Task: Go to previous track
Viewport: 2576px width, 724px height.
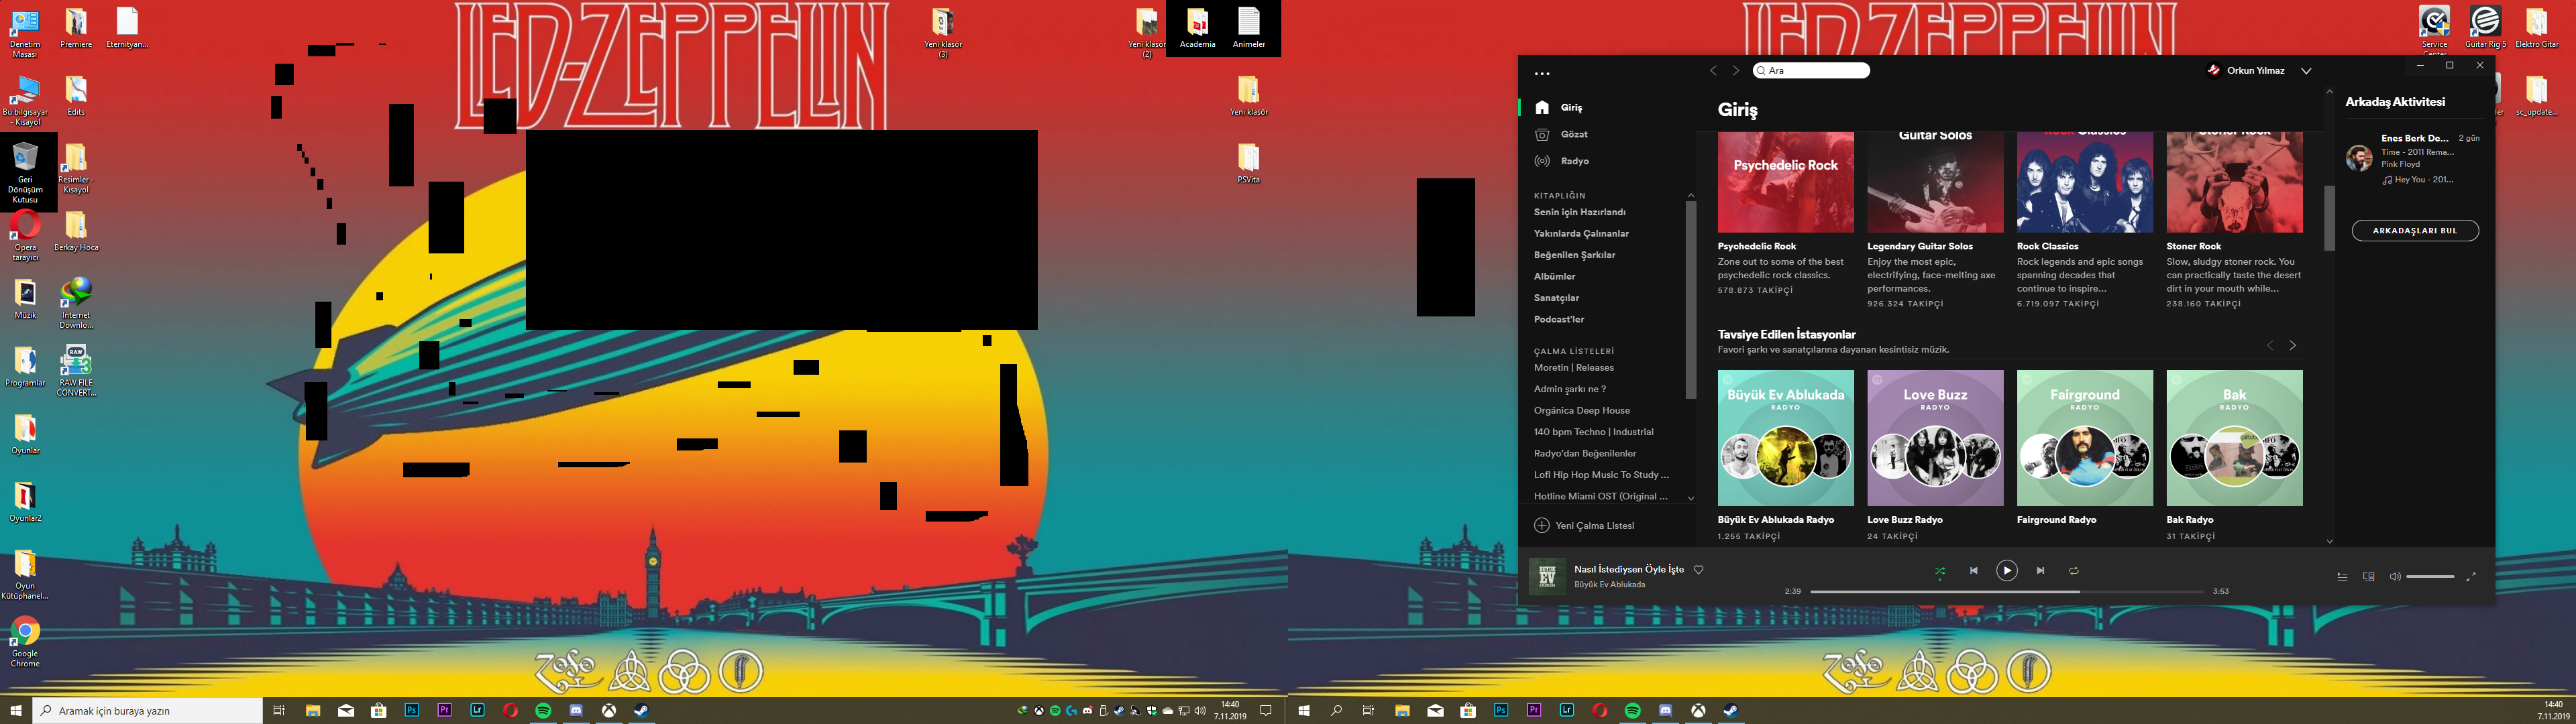Action: [1974, 571]
